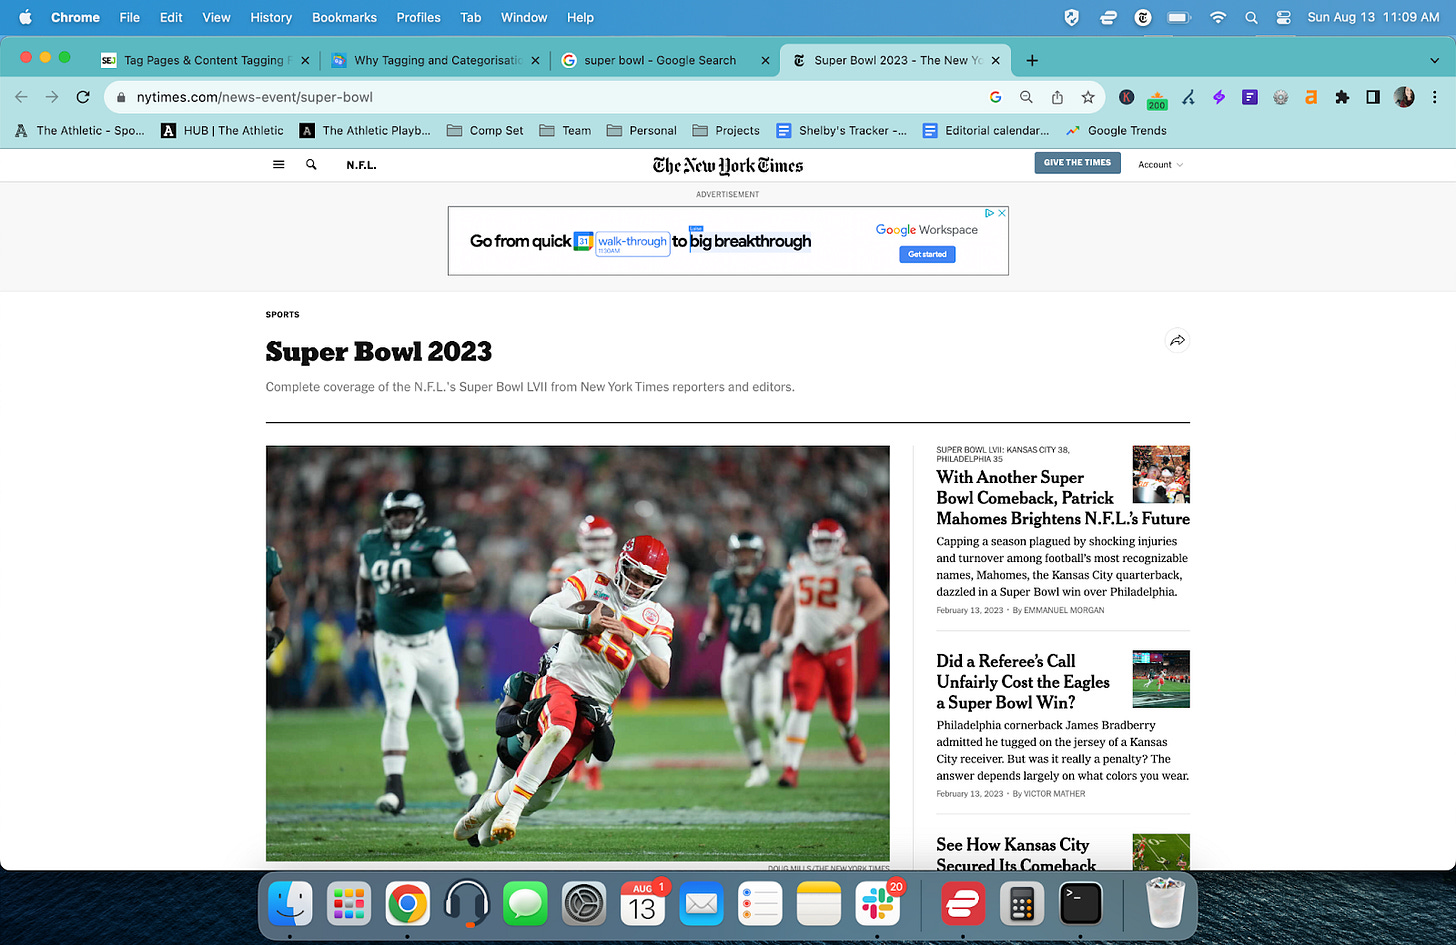Click the Wi-Fi status icon
The width and height of the screenshot is (1456, 945).
pyautogui.click(x=1218, y=17)
